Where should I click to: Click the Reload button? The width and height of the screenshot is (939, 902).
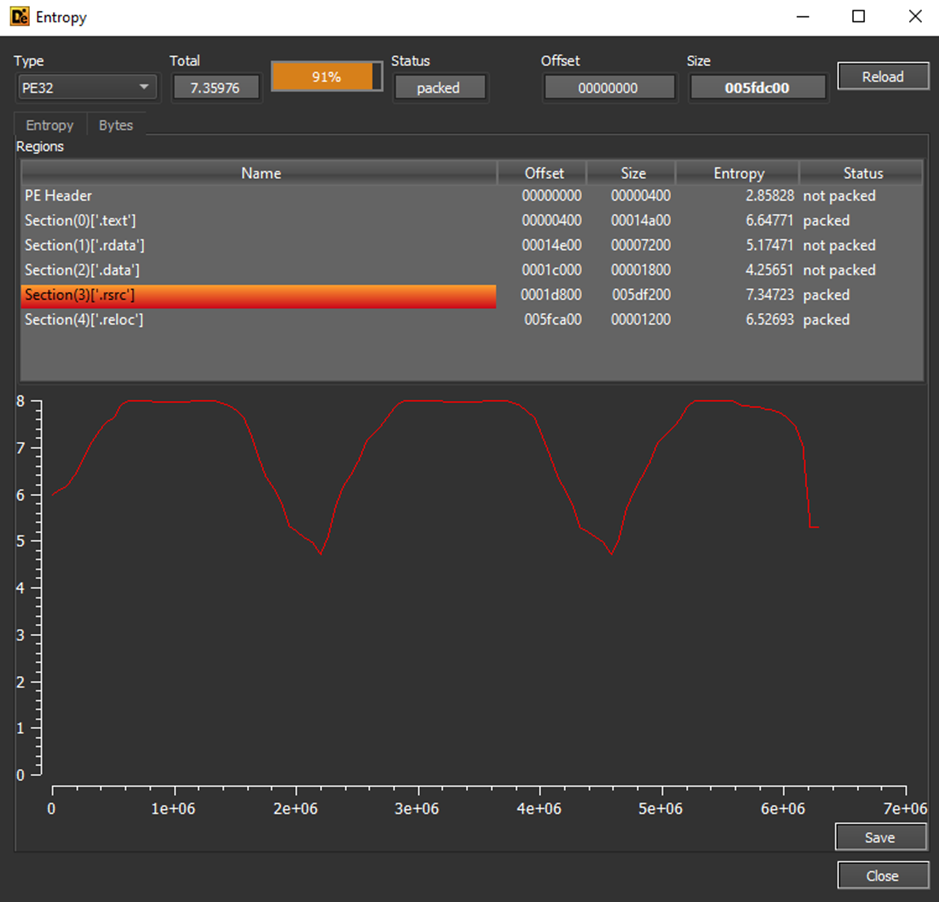[883, 77]
